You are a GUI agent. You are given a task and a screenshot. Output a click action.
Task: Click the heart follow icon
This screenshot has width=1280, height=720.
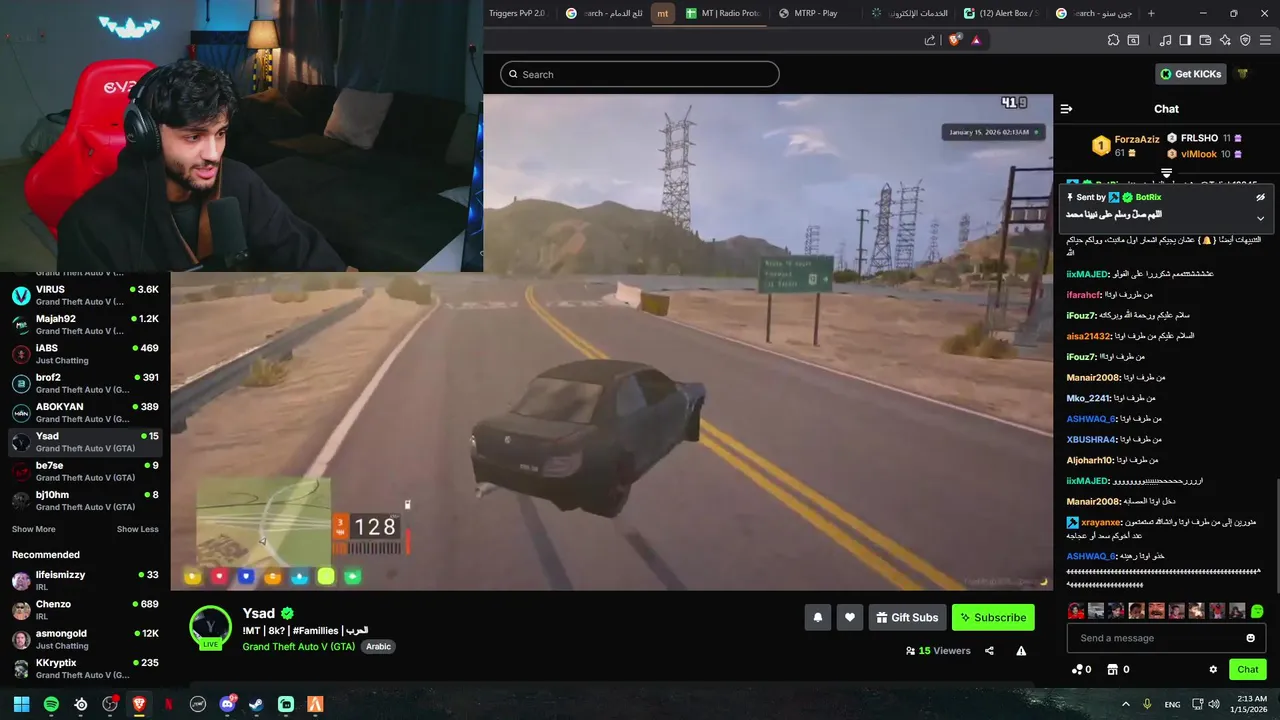(850, 618)
